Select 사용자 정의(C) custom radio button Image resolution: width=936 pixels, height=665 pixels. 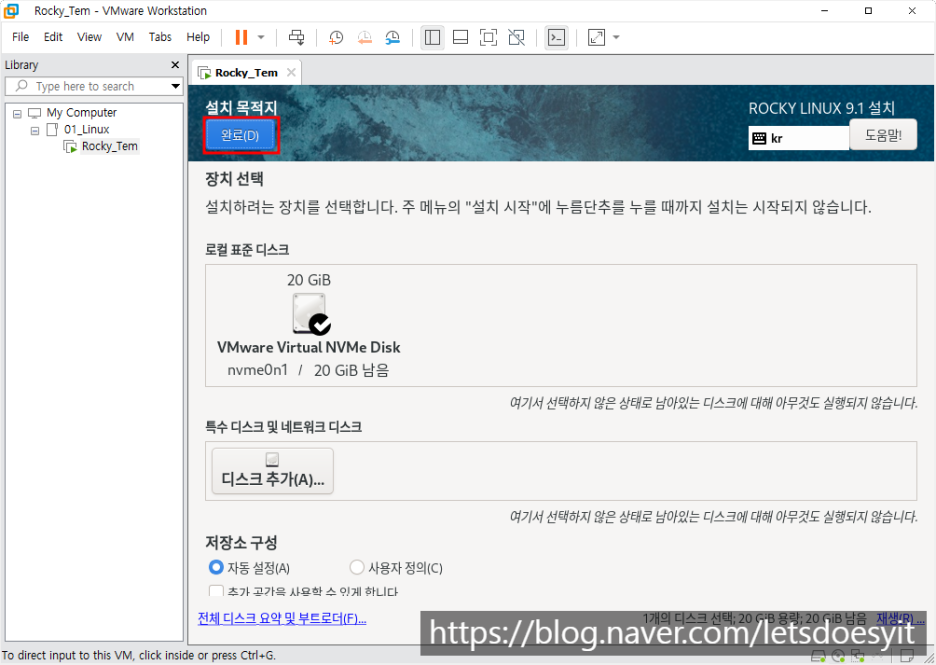coord(357,567)
